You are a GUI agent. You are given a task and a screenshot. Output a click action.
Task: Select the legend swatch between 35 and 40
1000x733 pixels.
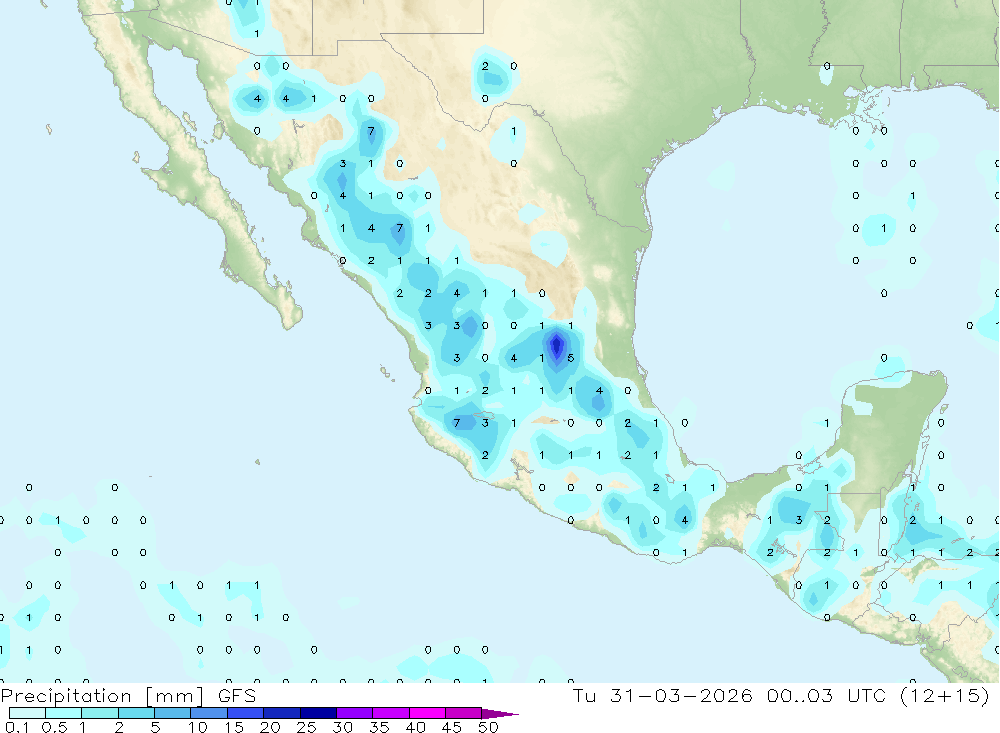point(391,713)
